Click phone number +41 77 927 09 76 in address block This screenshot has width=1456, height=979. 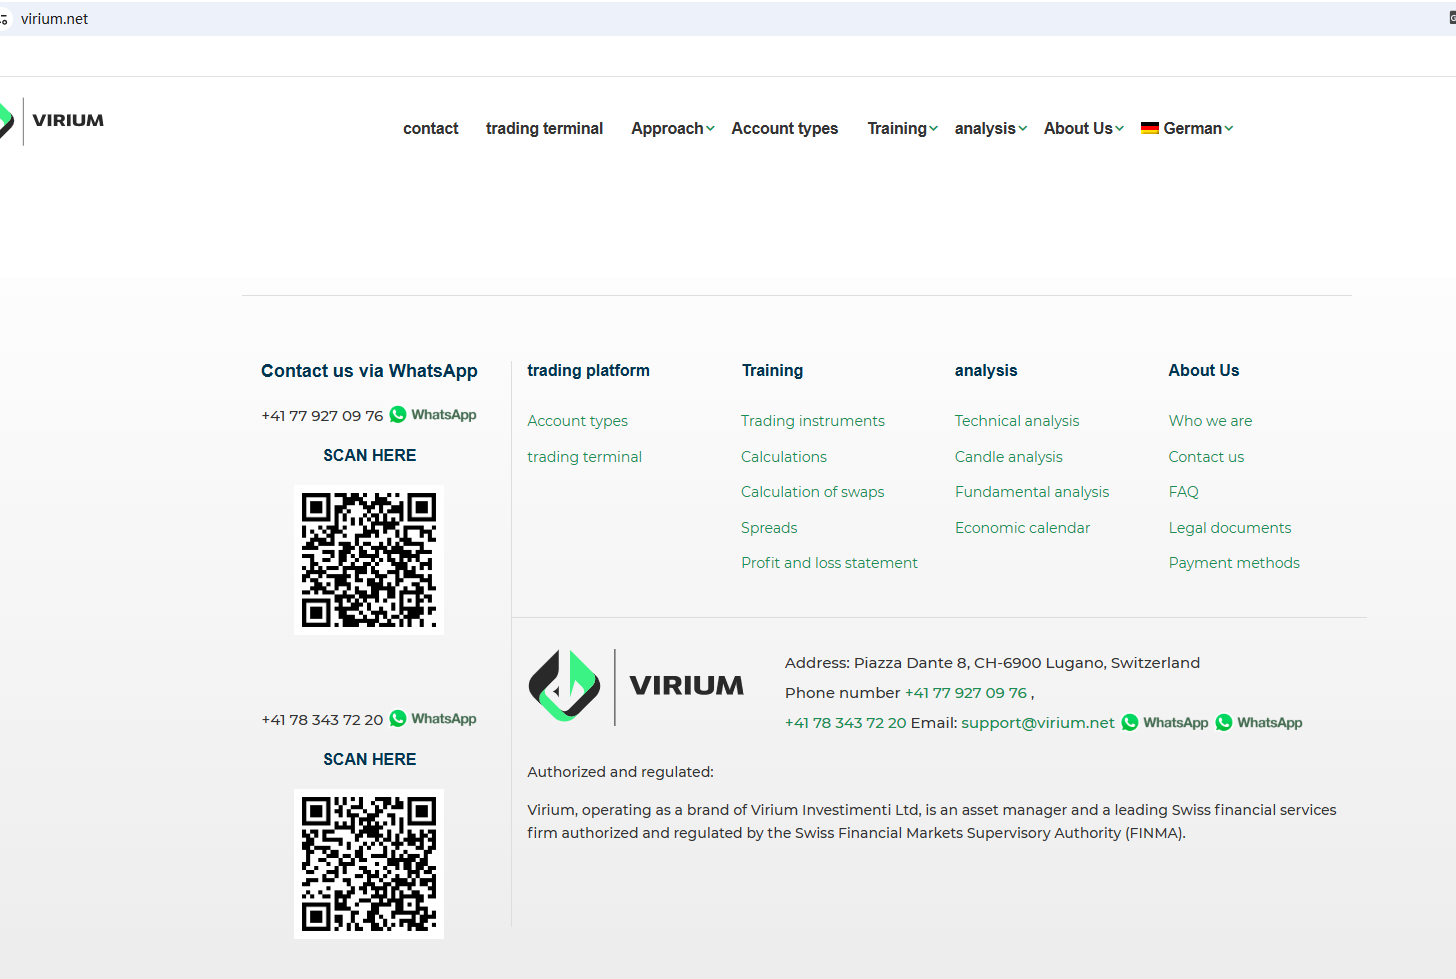pos(966,693)
